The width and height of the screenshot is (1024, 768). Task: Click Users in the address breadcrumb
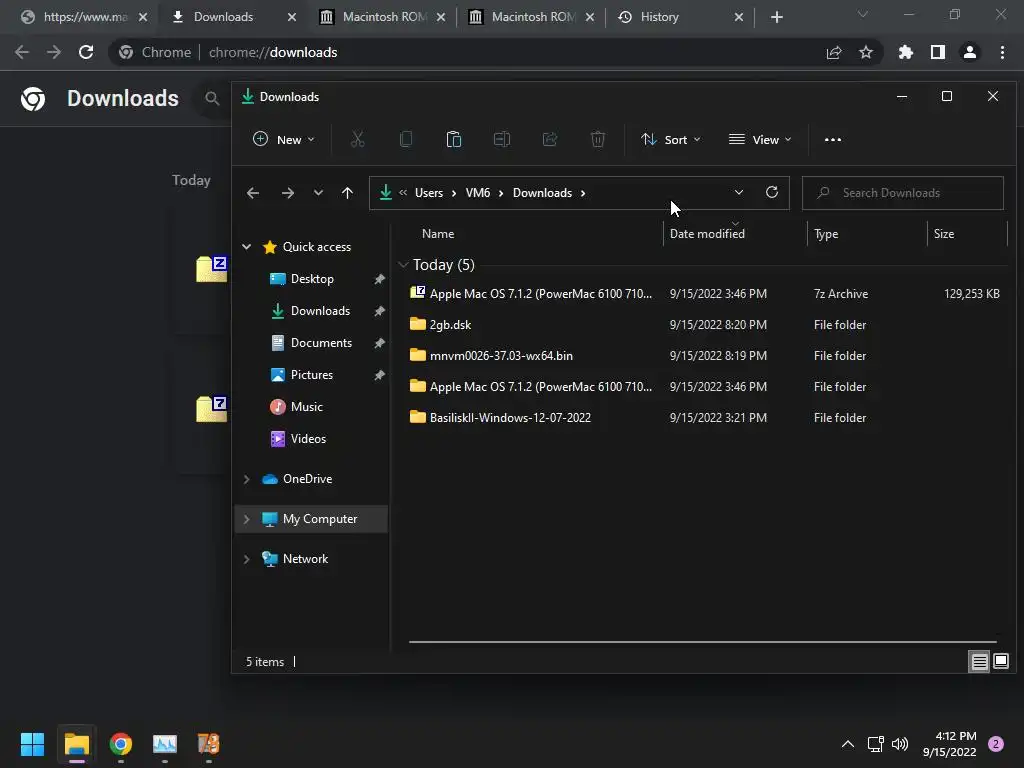click(429, 193)
